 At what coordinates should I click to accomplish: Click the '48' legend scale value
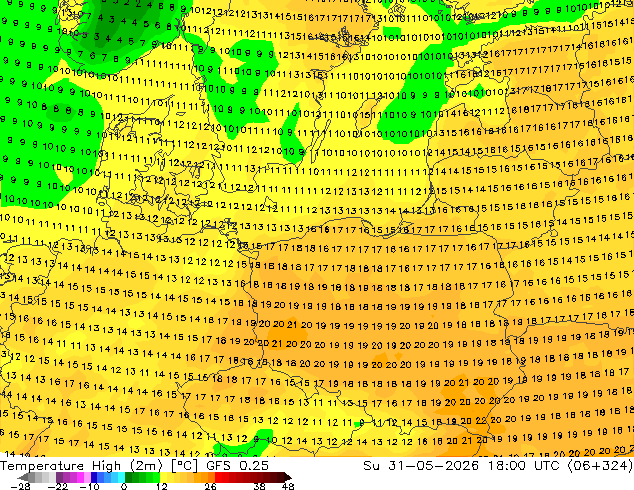coord(288,486)
